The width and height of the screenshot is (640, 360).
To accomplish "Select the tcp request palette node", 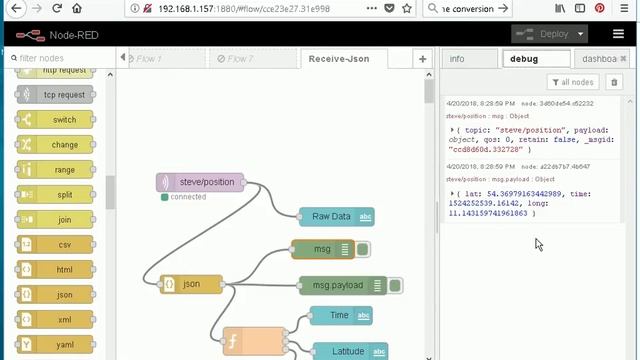I will click(55, 95).
